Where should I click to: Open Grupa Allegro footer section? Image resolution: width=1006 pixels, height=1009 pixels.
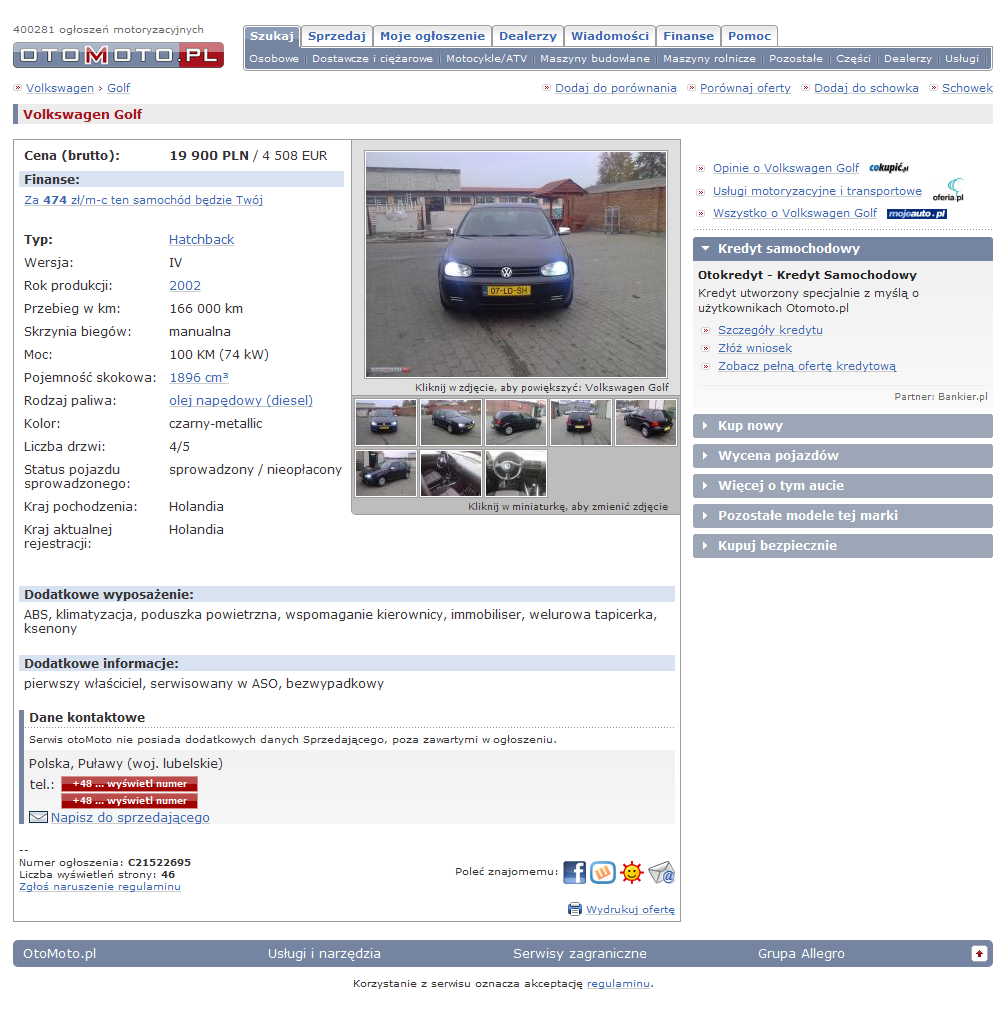tap(801, 954)
